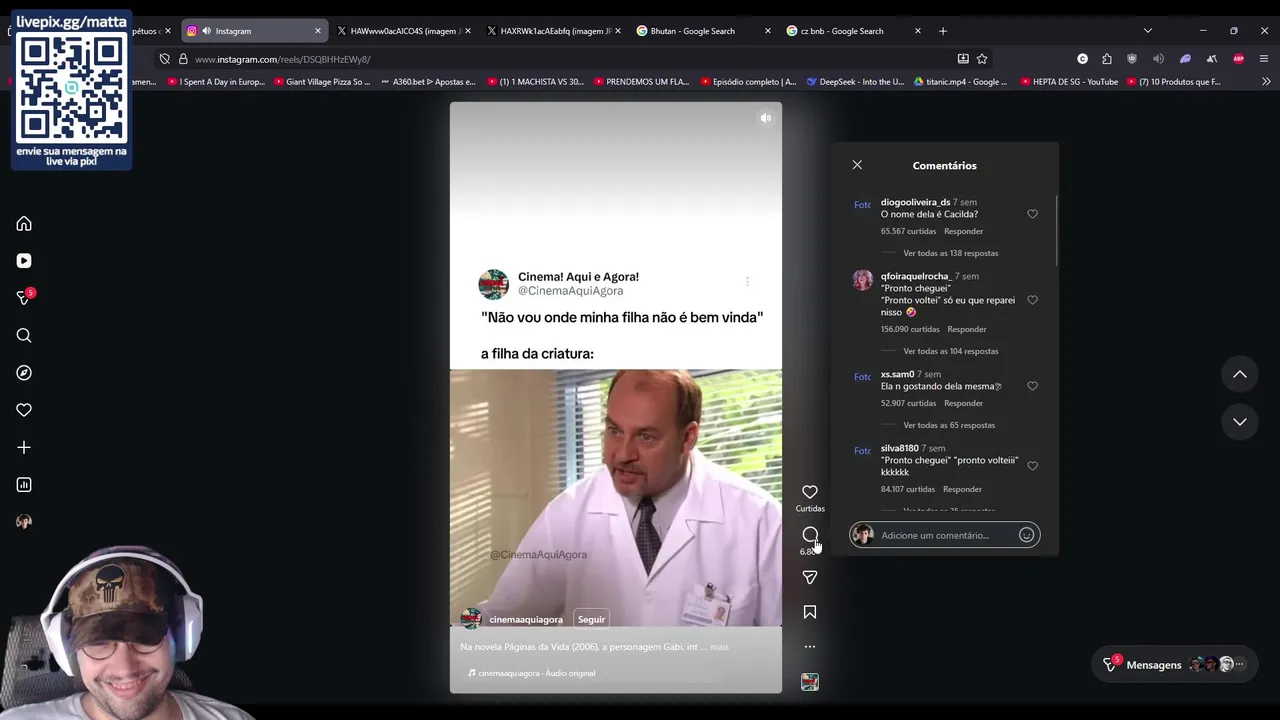Screen dimensions: 1280x720
Task: Close the Instagram browser tab
Action: point(318,31)
